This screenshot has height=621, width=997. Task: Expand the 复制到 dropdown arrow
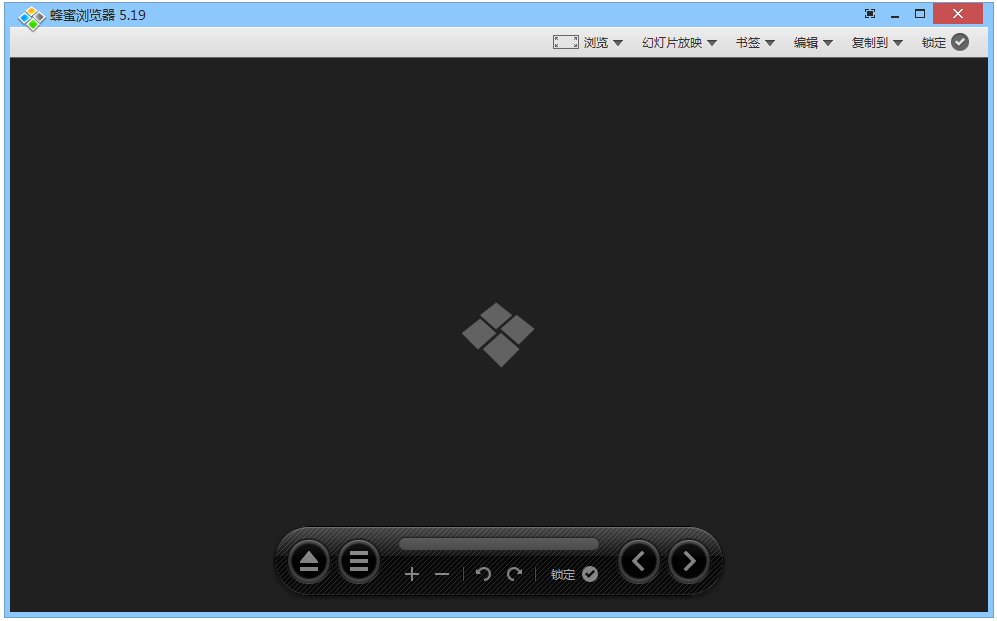coord(898,43)
